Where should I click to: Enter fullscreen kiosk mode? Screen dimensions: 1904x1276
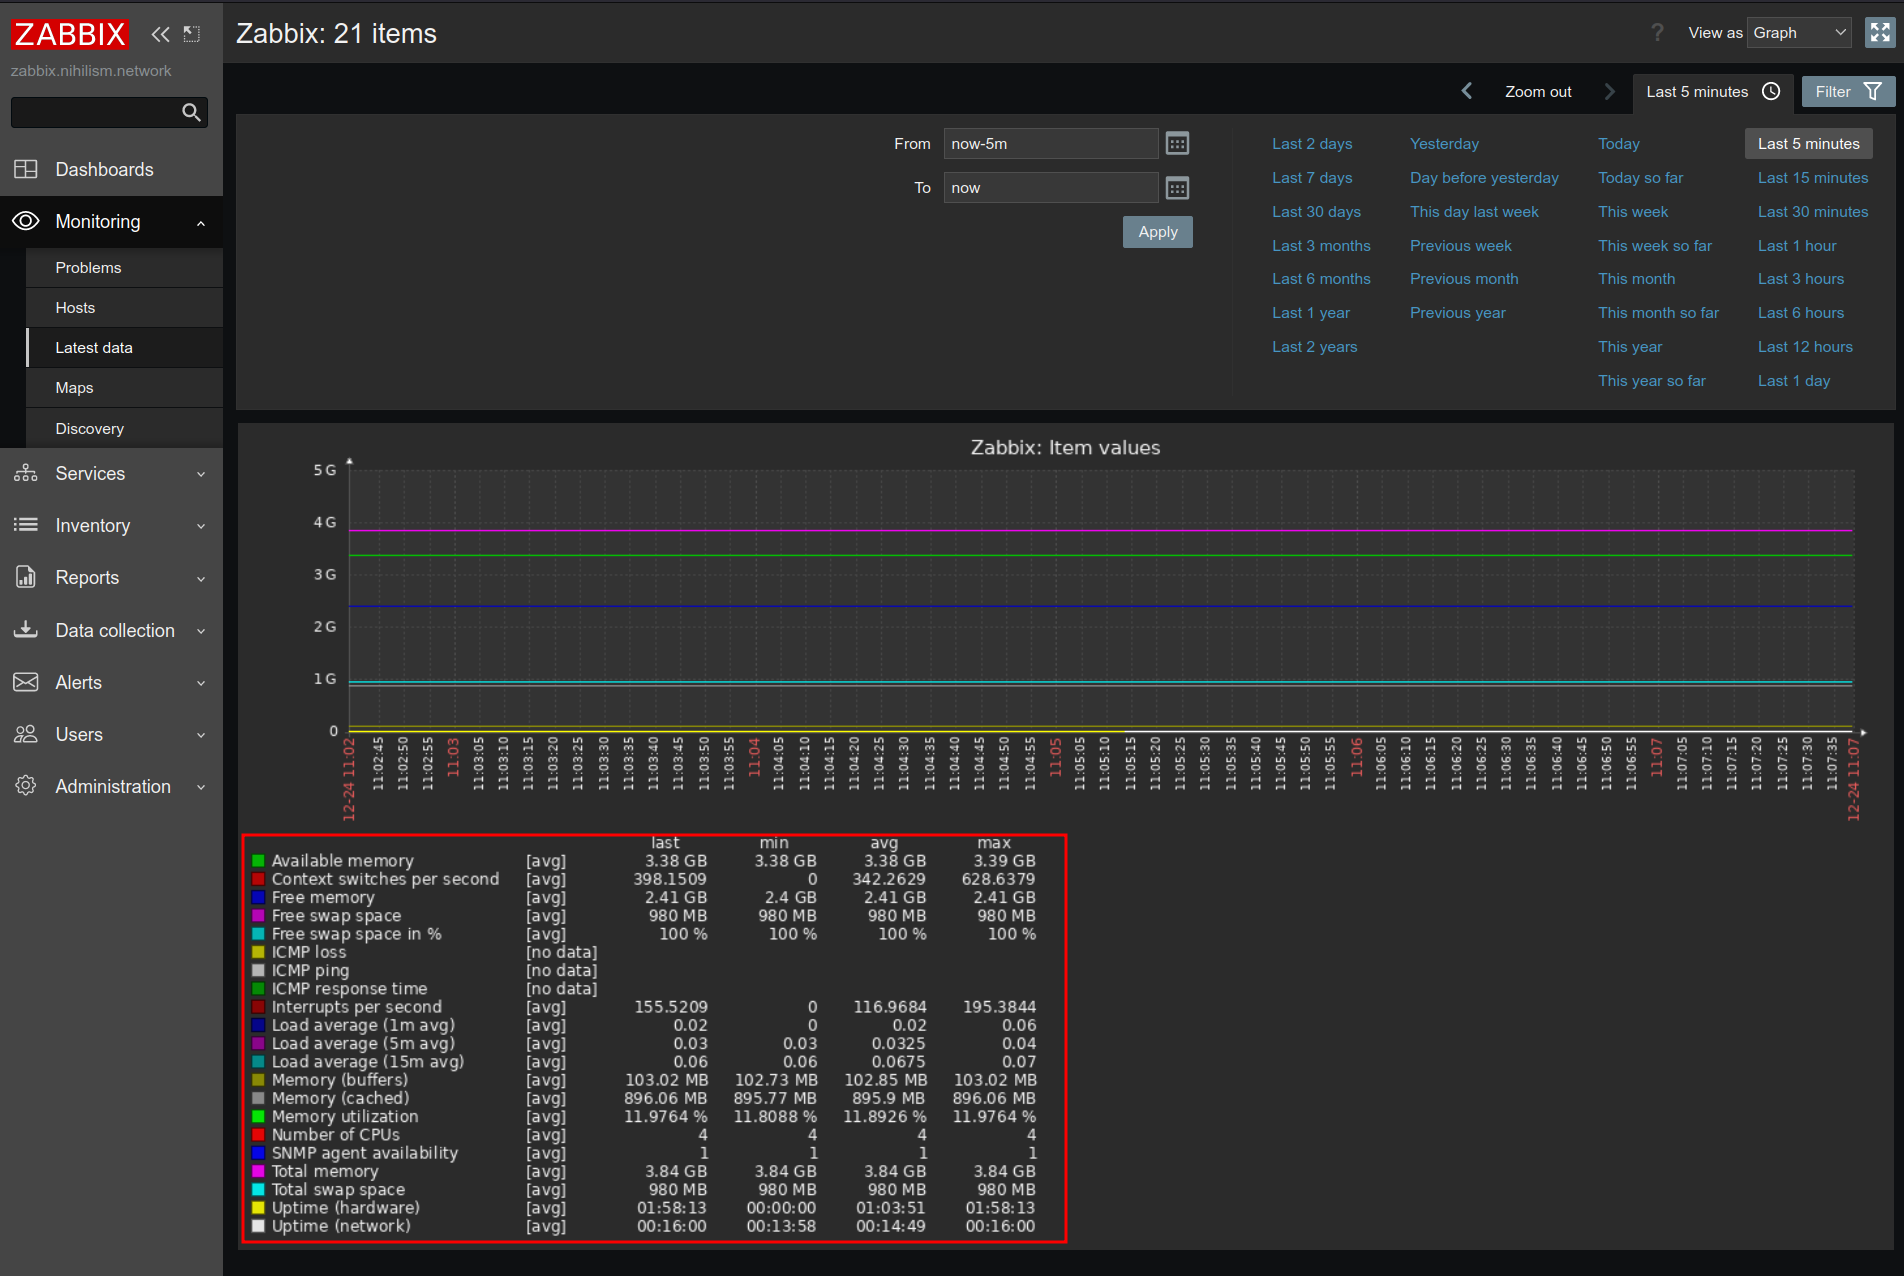pos(1880,33)
